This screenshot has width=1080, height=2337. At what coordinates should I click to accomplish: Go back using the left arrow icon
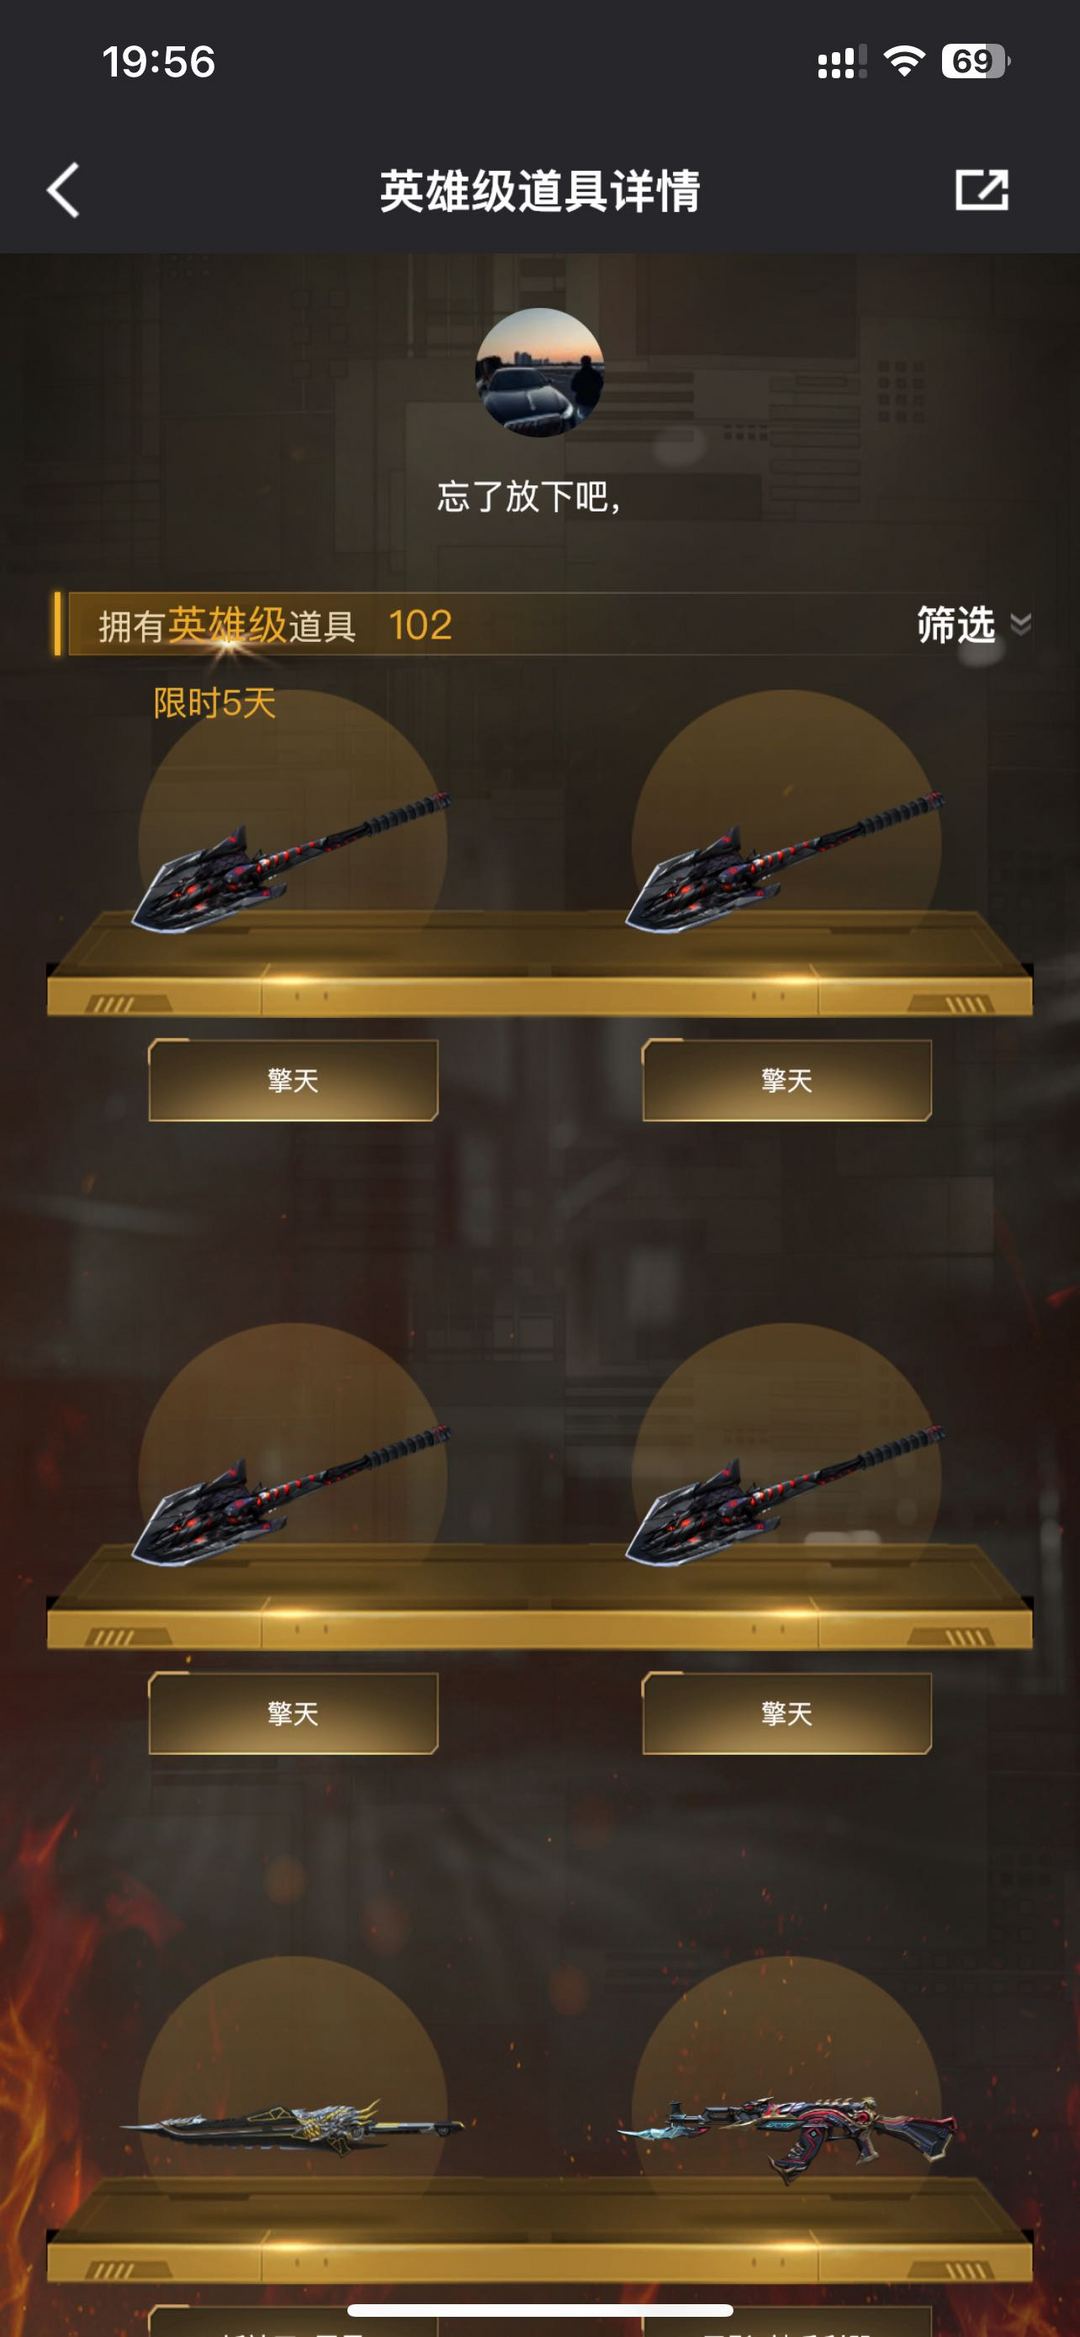[63, 190]
